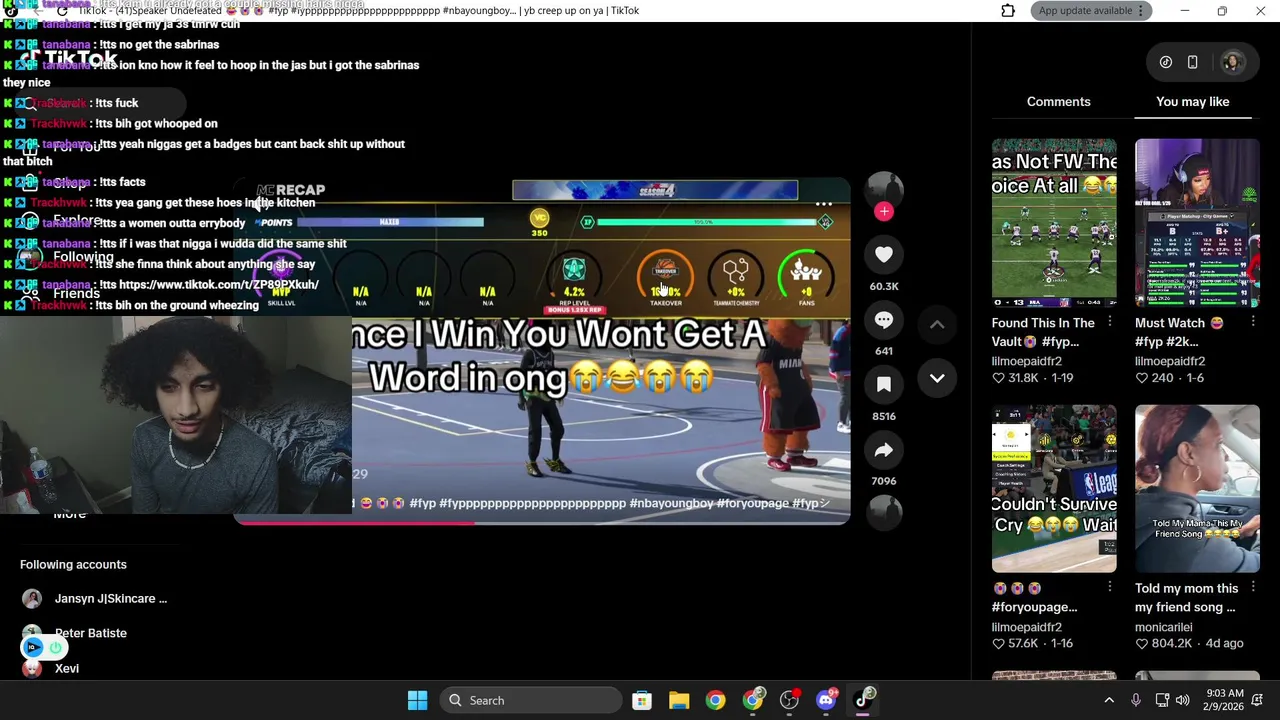The image size is (1280, 720).
Task: Open the tray microphone icon
Action: click(x=1136, y=700)
